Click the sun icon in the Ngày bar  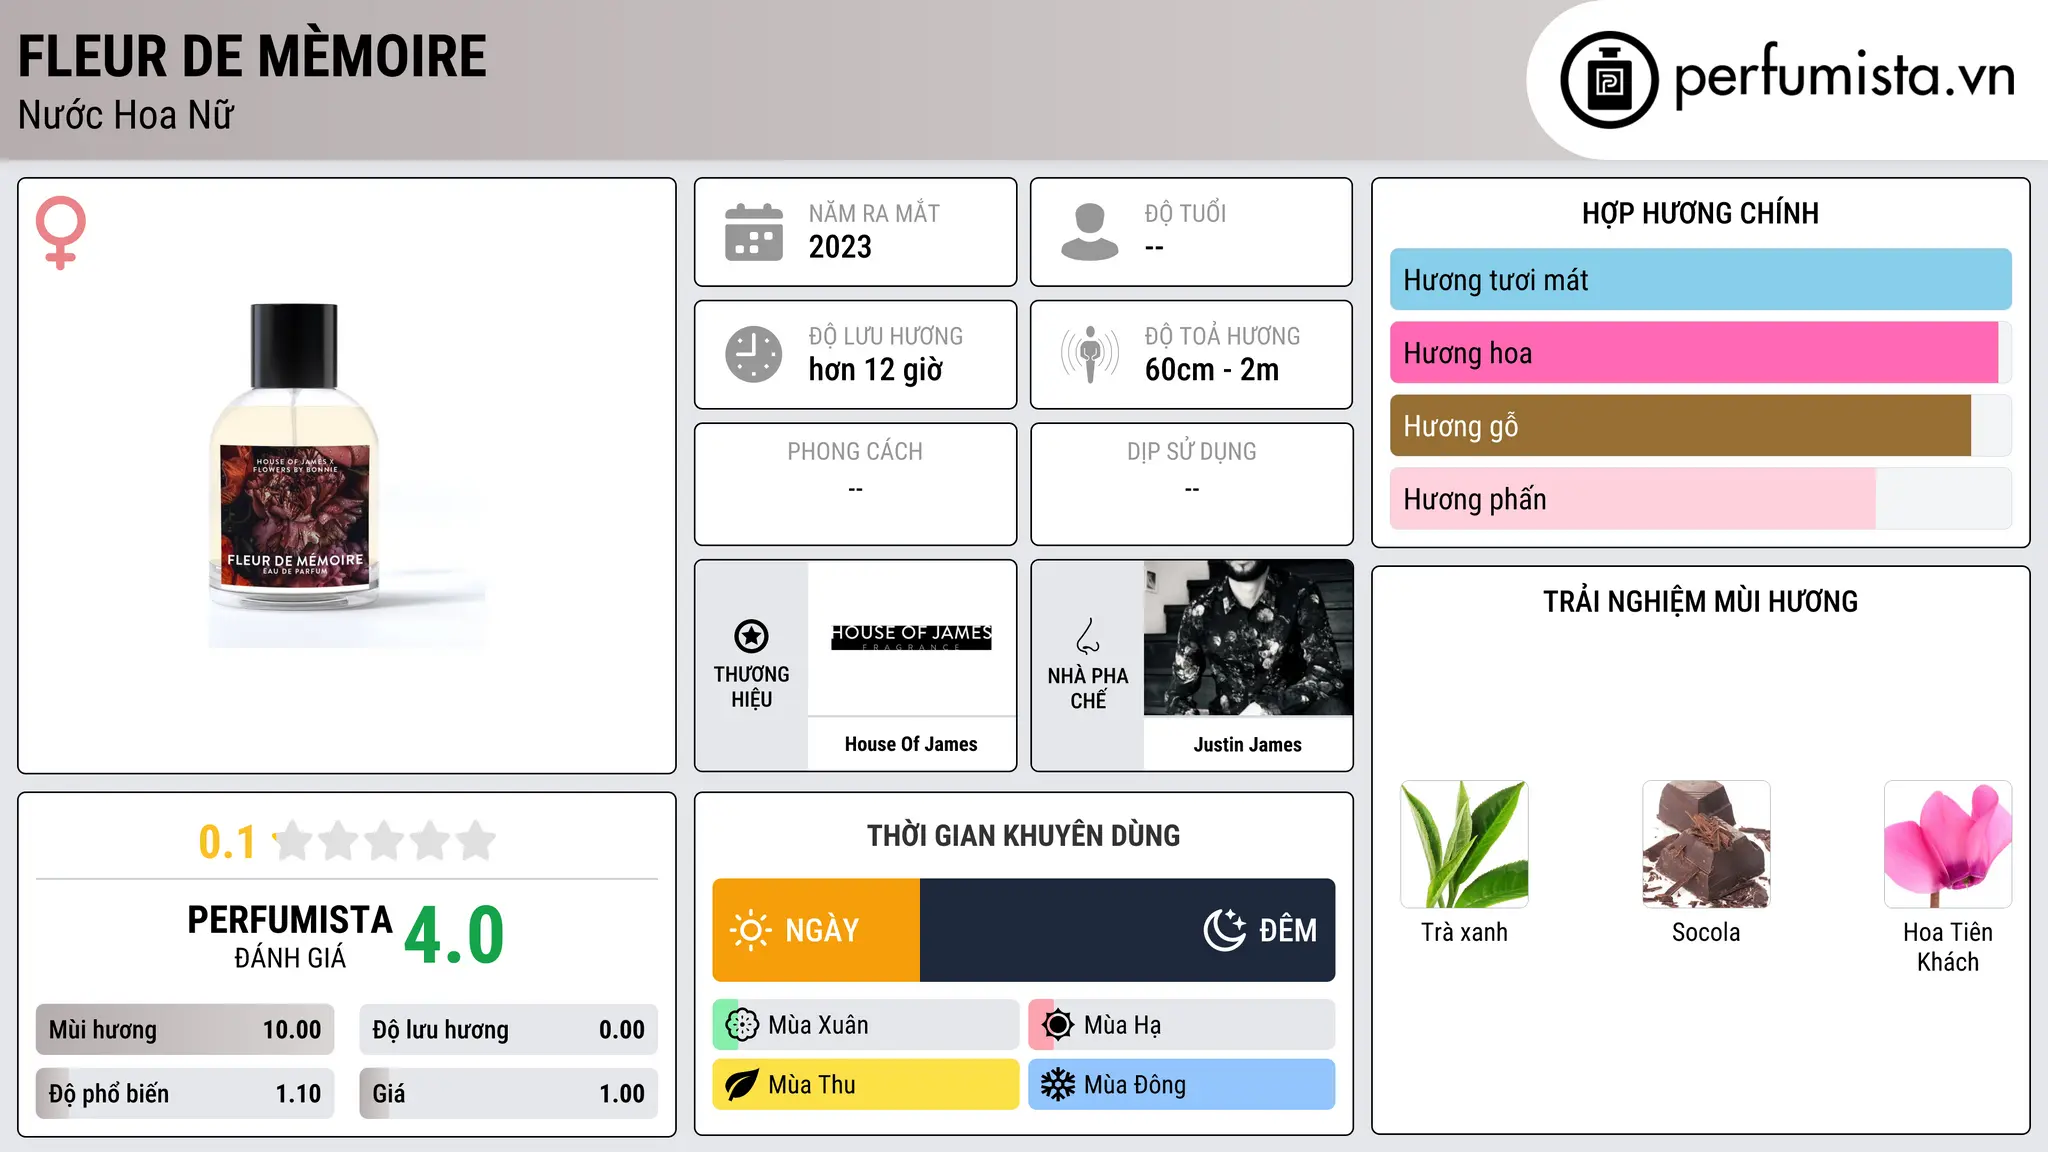click(751, 930)
